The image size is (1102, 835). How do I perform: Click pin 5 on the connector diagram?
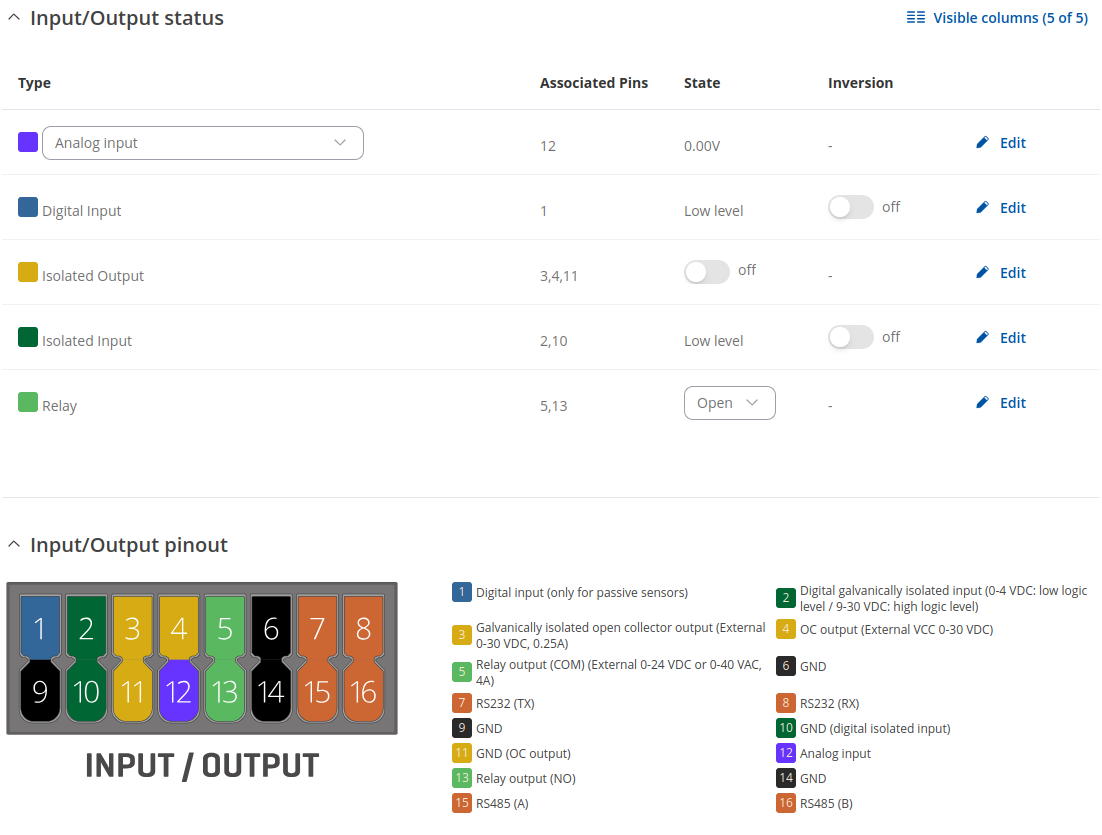tap(225, 628)
